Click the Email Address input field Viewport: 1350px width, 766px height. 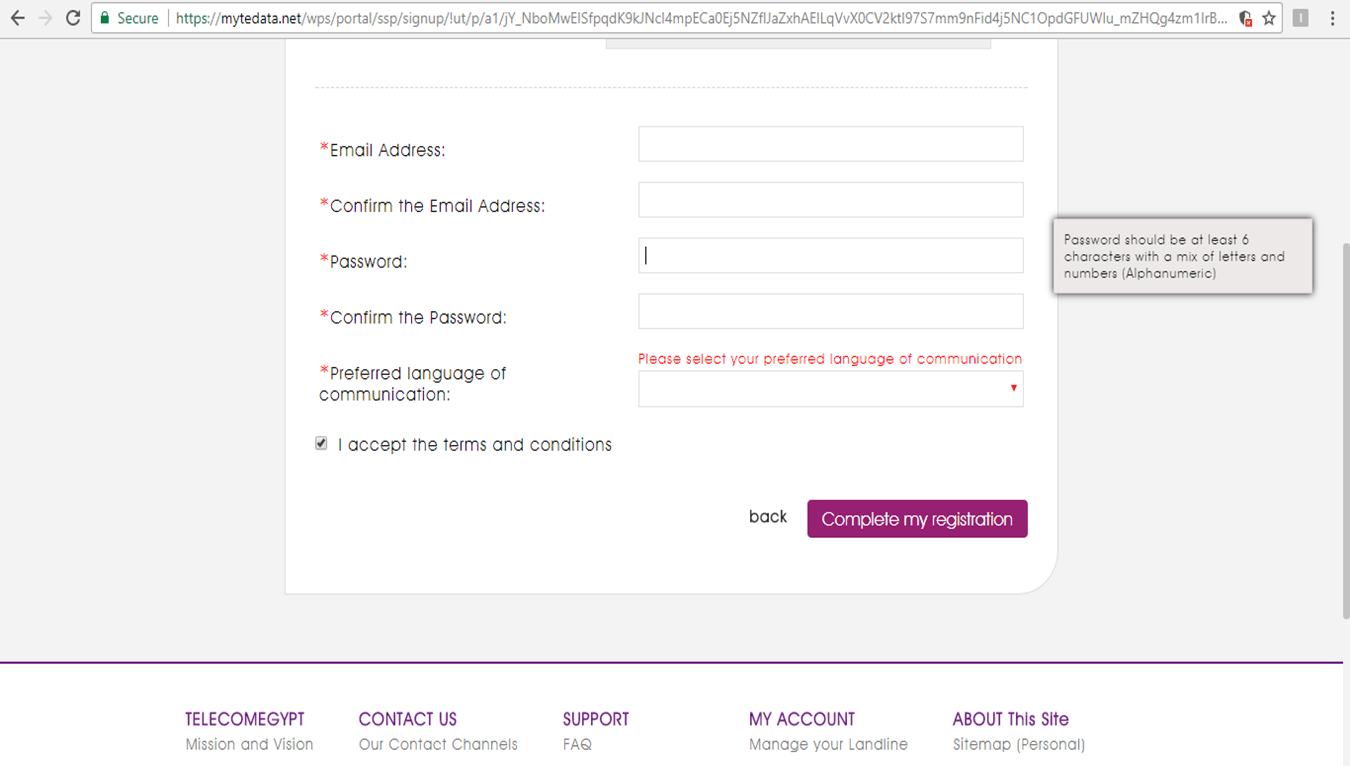(830, 144)
